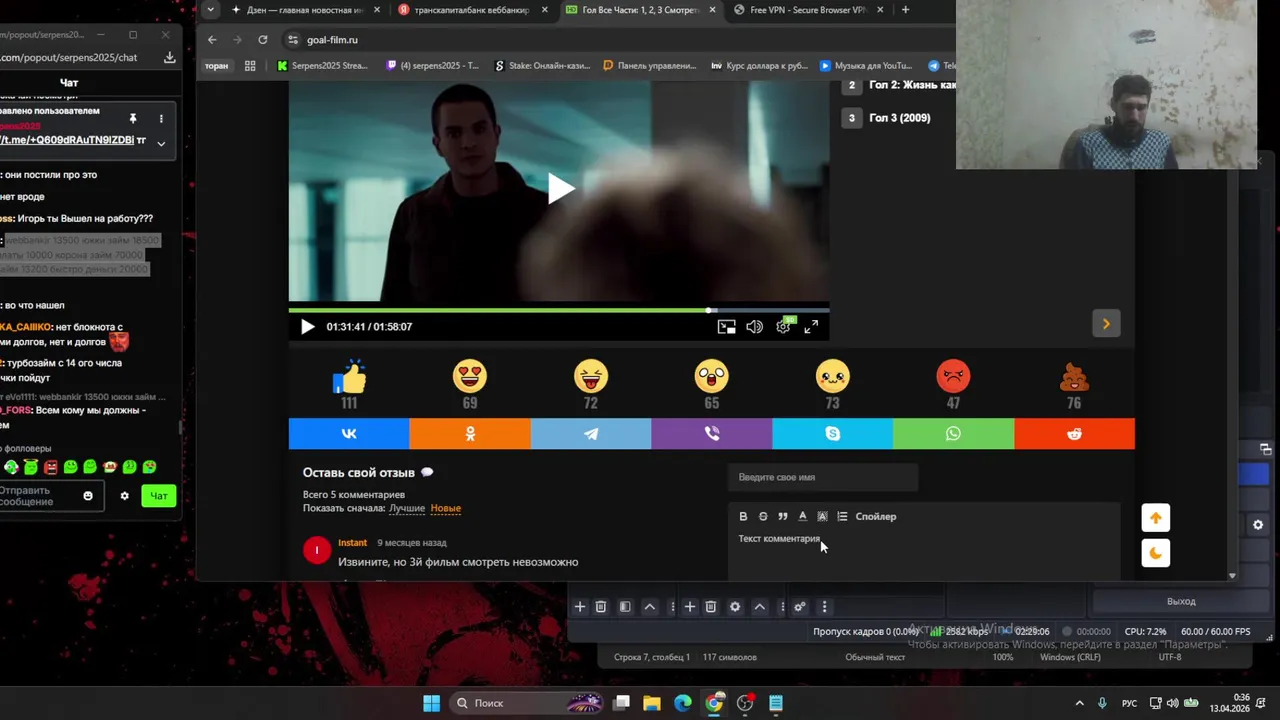Open the Stake: Онлайн-кази bookmark
Viewport: 1280px width, 720px height.
(543, 66)
